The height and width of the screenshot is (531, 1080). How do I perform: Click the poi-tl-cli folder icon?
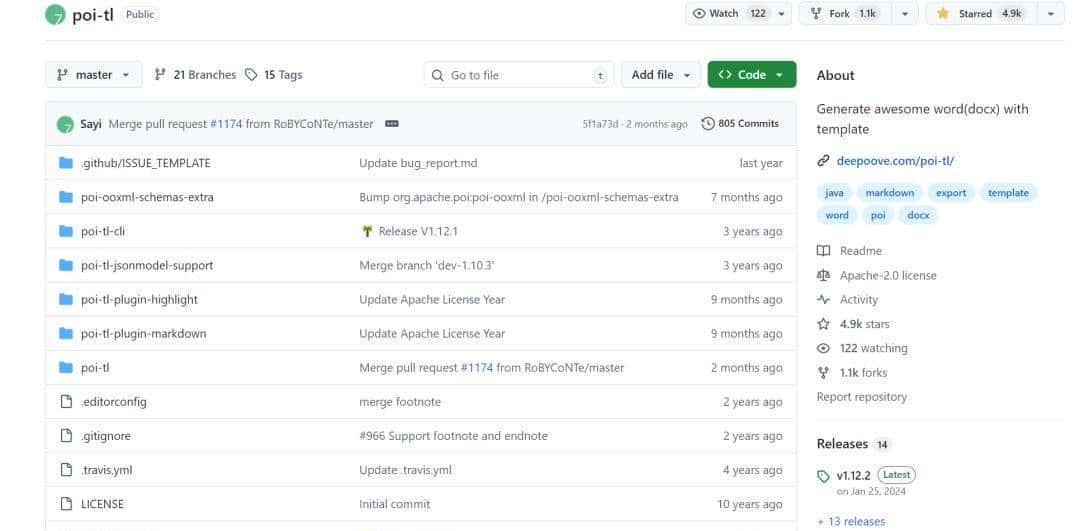pos(66,231)
